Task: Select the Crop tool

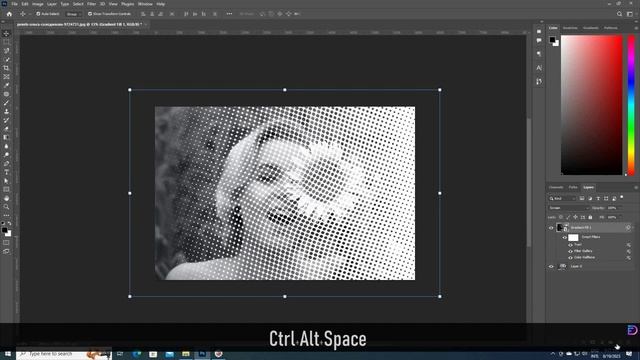Action: tap(6, 68)
